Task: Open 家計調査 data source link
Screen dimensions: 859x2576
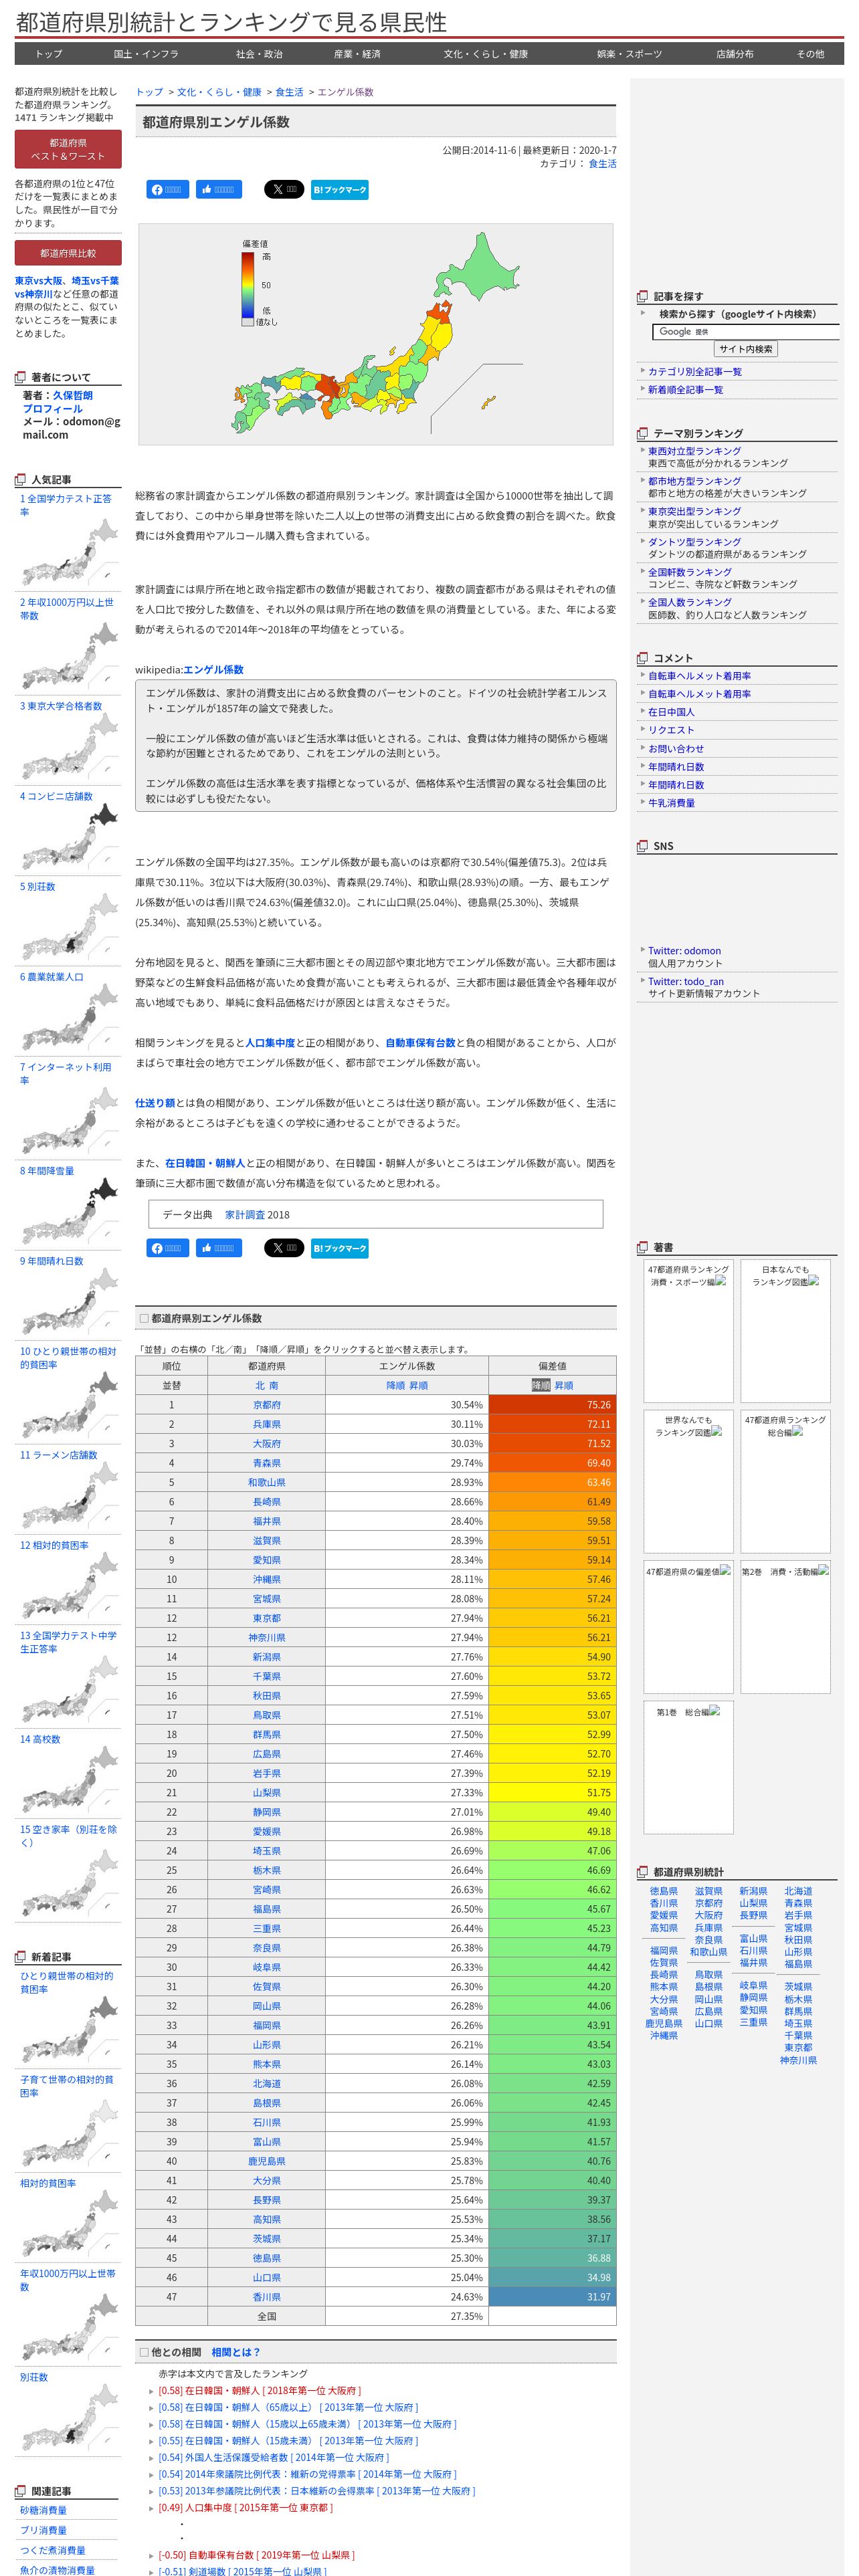Action: tap(244, 1215)
